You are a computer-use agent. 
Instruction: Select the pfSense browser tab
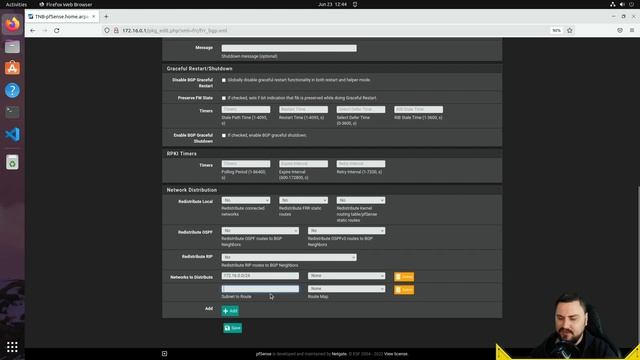[x=61, y=17]
